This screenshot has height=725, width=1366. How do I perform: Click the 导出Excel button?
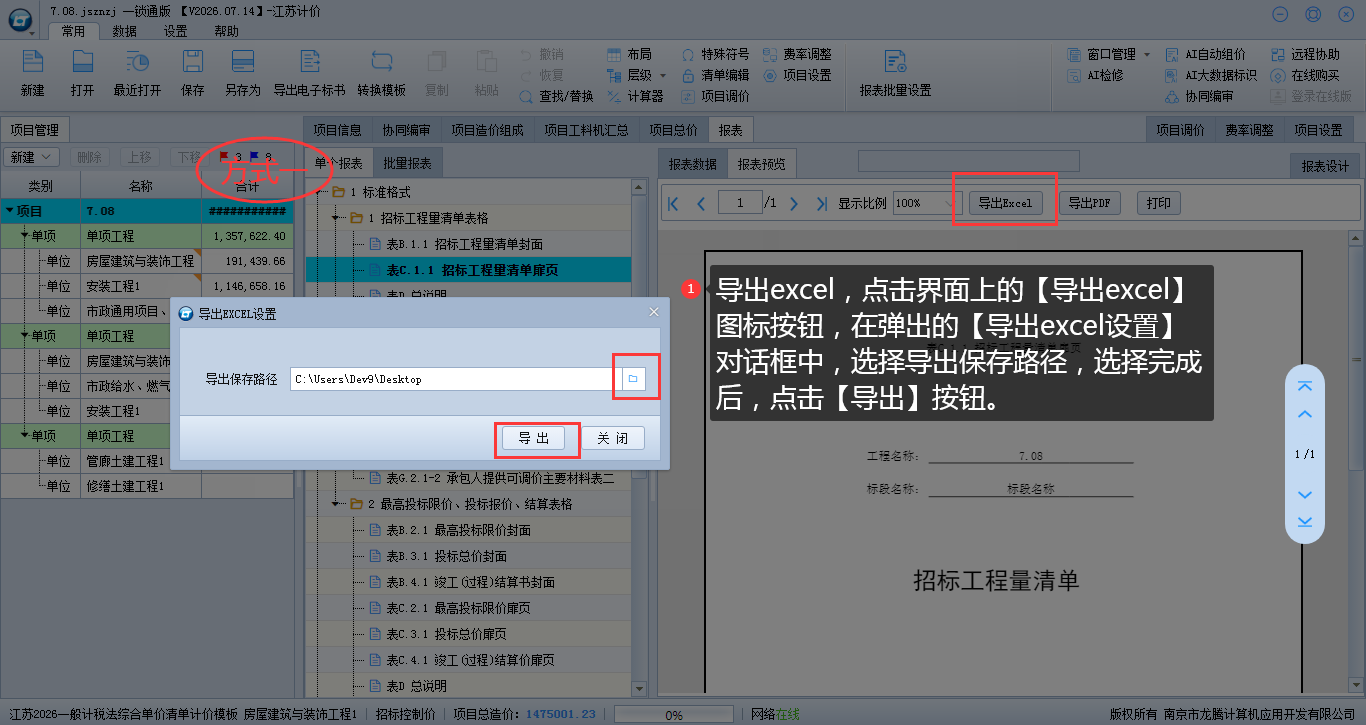point(1005,203)
